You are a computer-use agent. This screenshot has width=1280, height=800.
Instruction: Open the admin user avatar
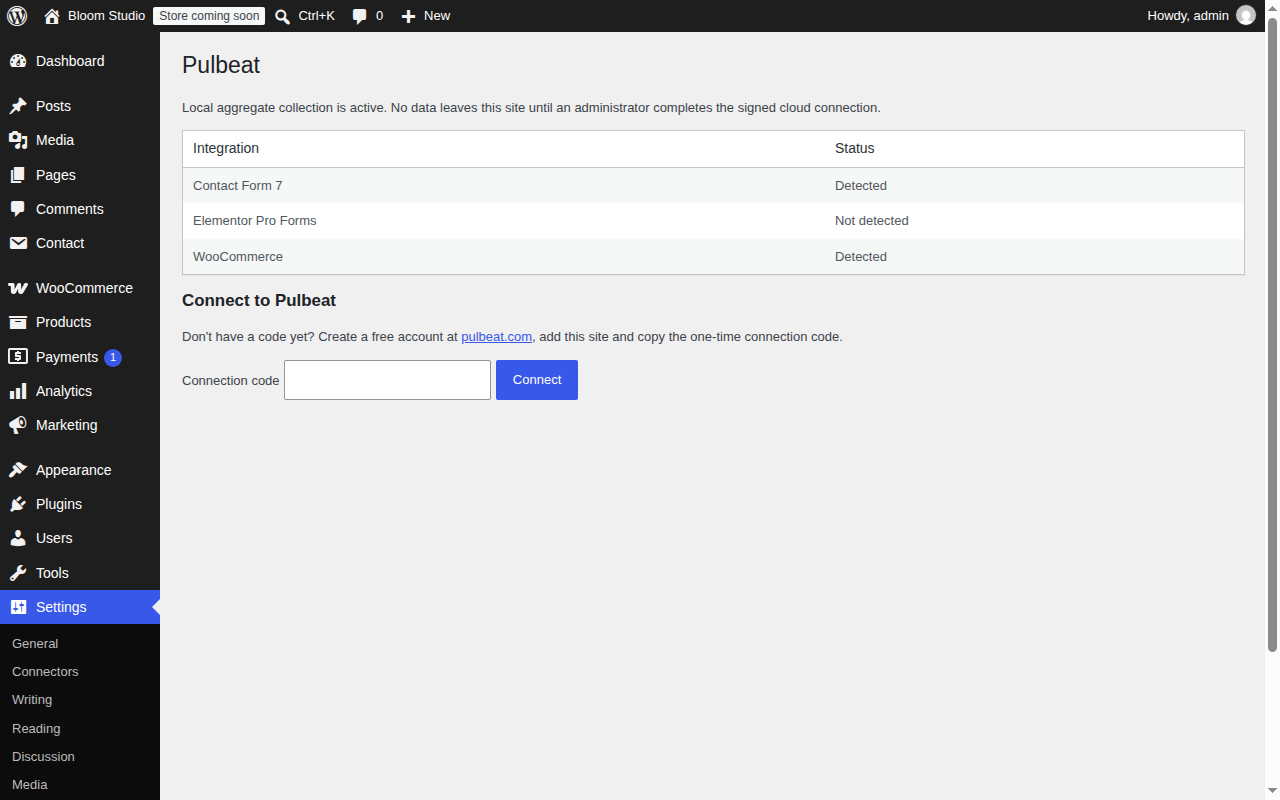point(1246,15)
